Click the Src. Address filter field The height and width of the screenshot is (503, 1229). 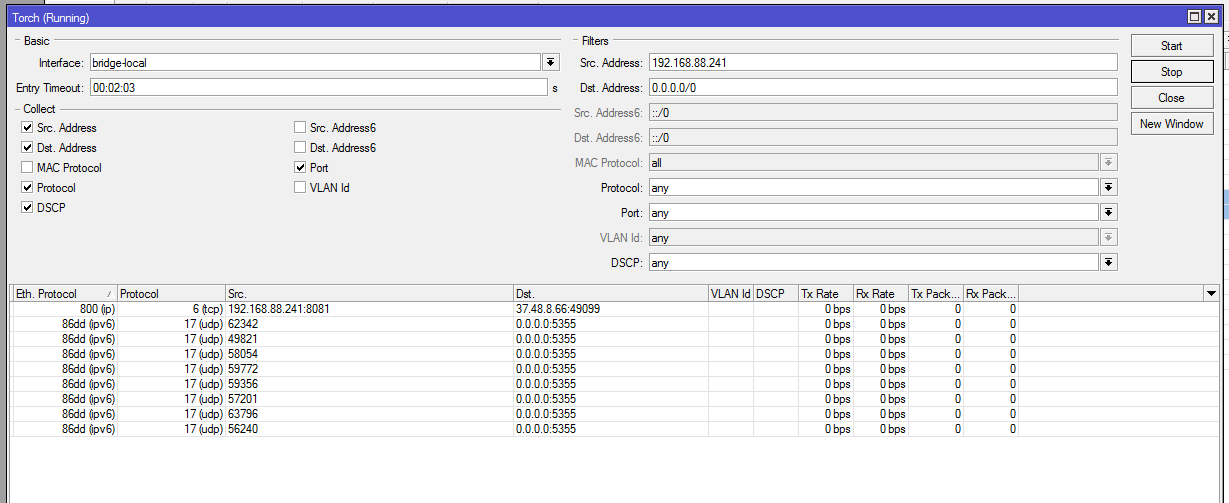(x=882, y=62)
